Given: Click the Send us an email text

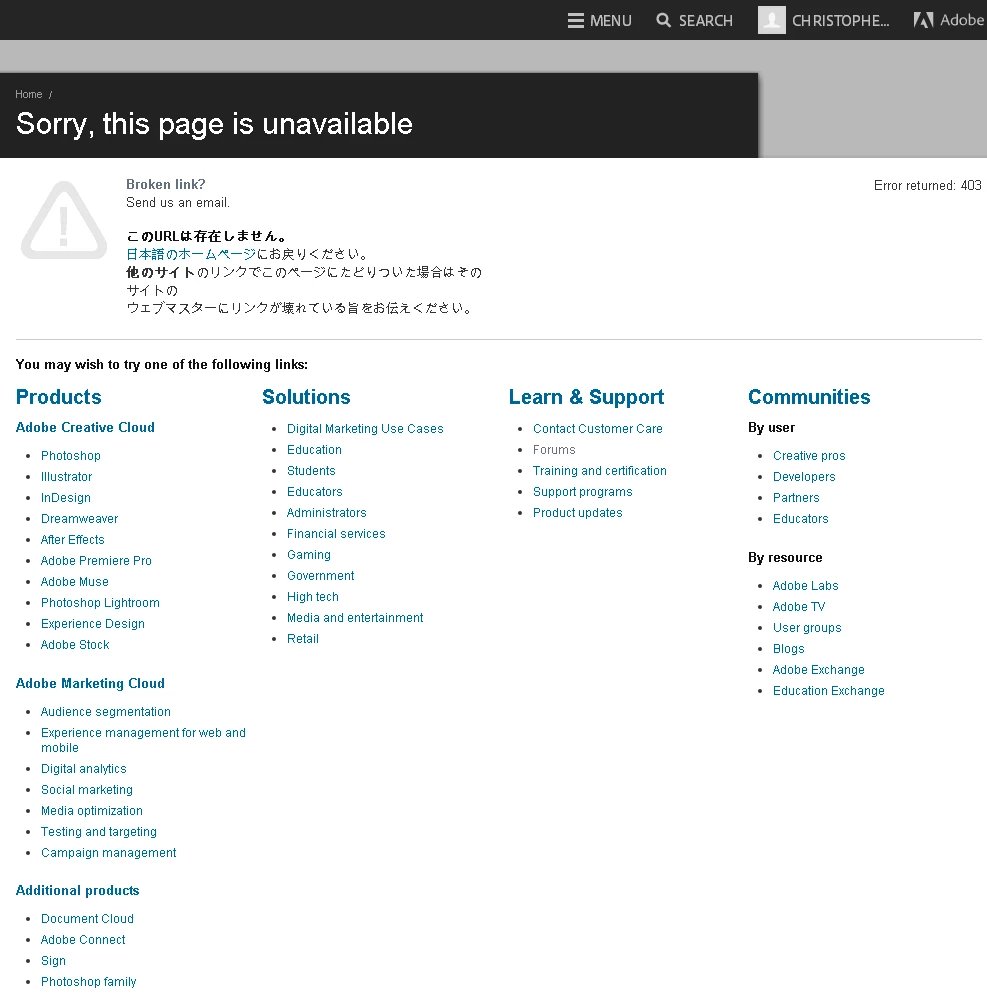Looking at the screenshot, I should [x=177, y=202].
